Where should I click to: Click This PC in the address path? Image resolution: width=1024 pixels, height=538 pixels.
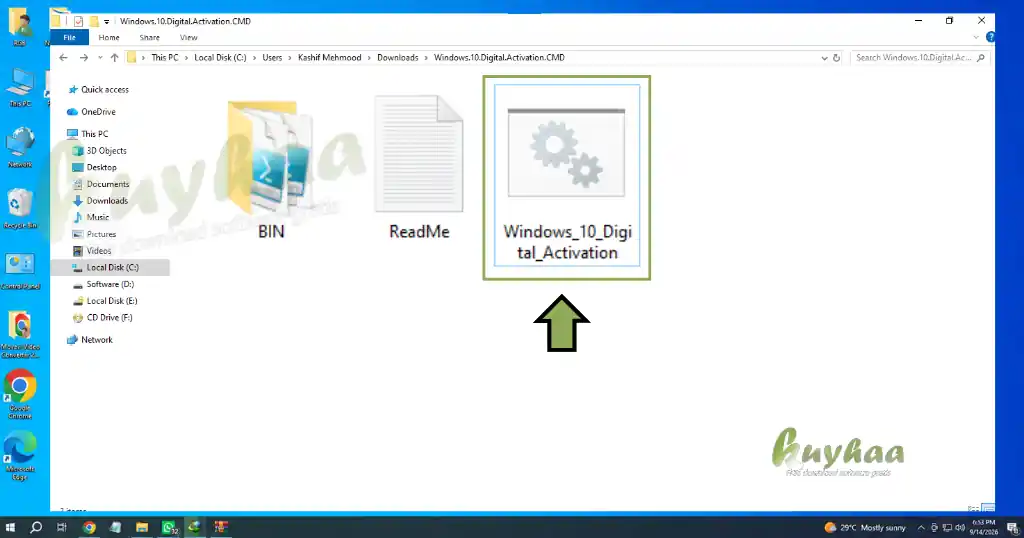(165, 57)
